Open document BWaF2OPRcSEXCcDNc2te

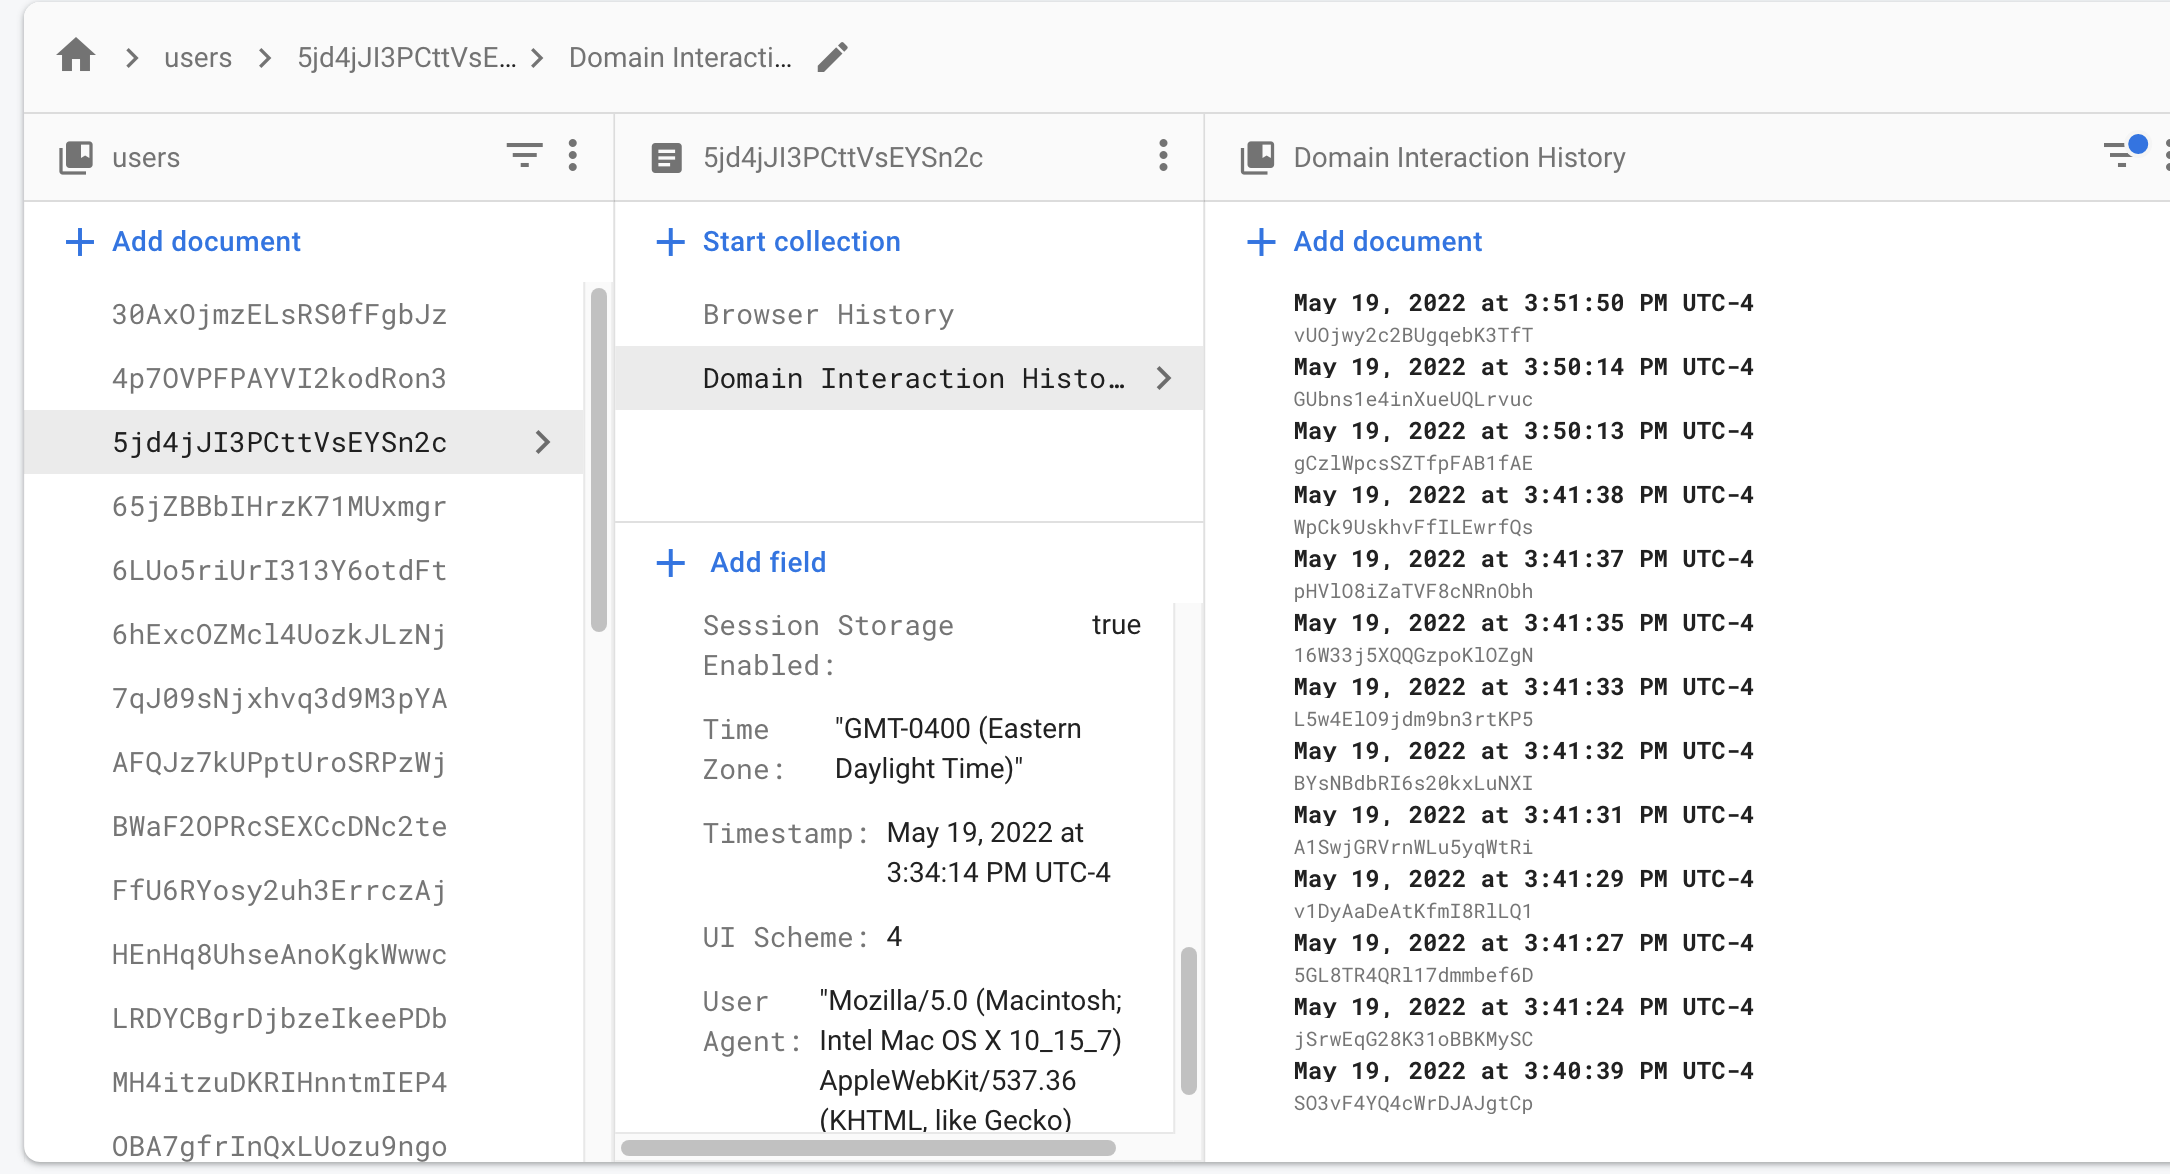[x=280, y=827]
